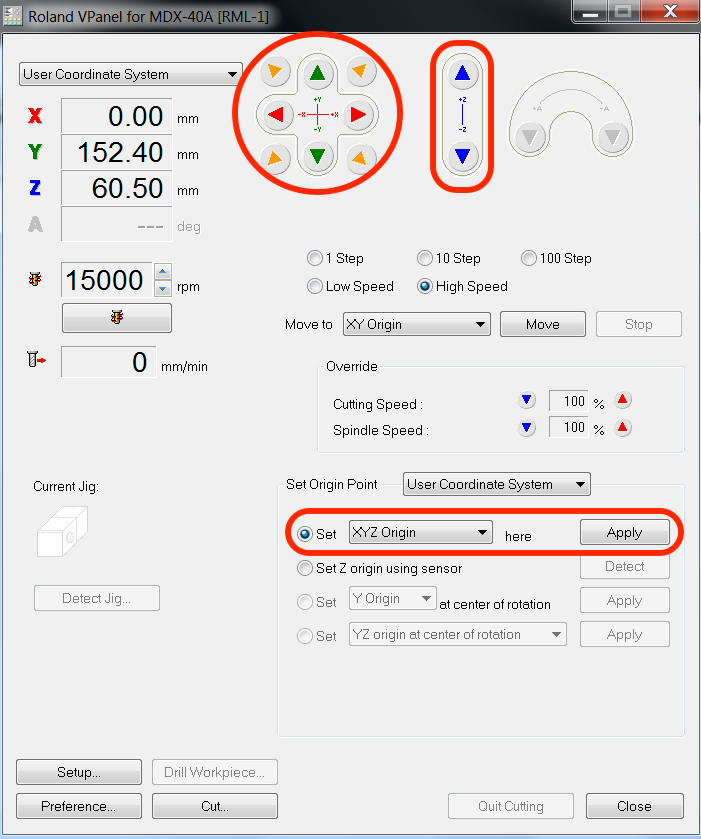
Task: Click the Move button
Action: 543,324
